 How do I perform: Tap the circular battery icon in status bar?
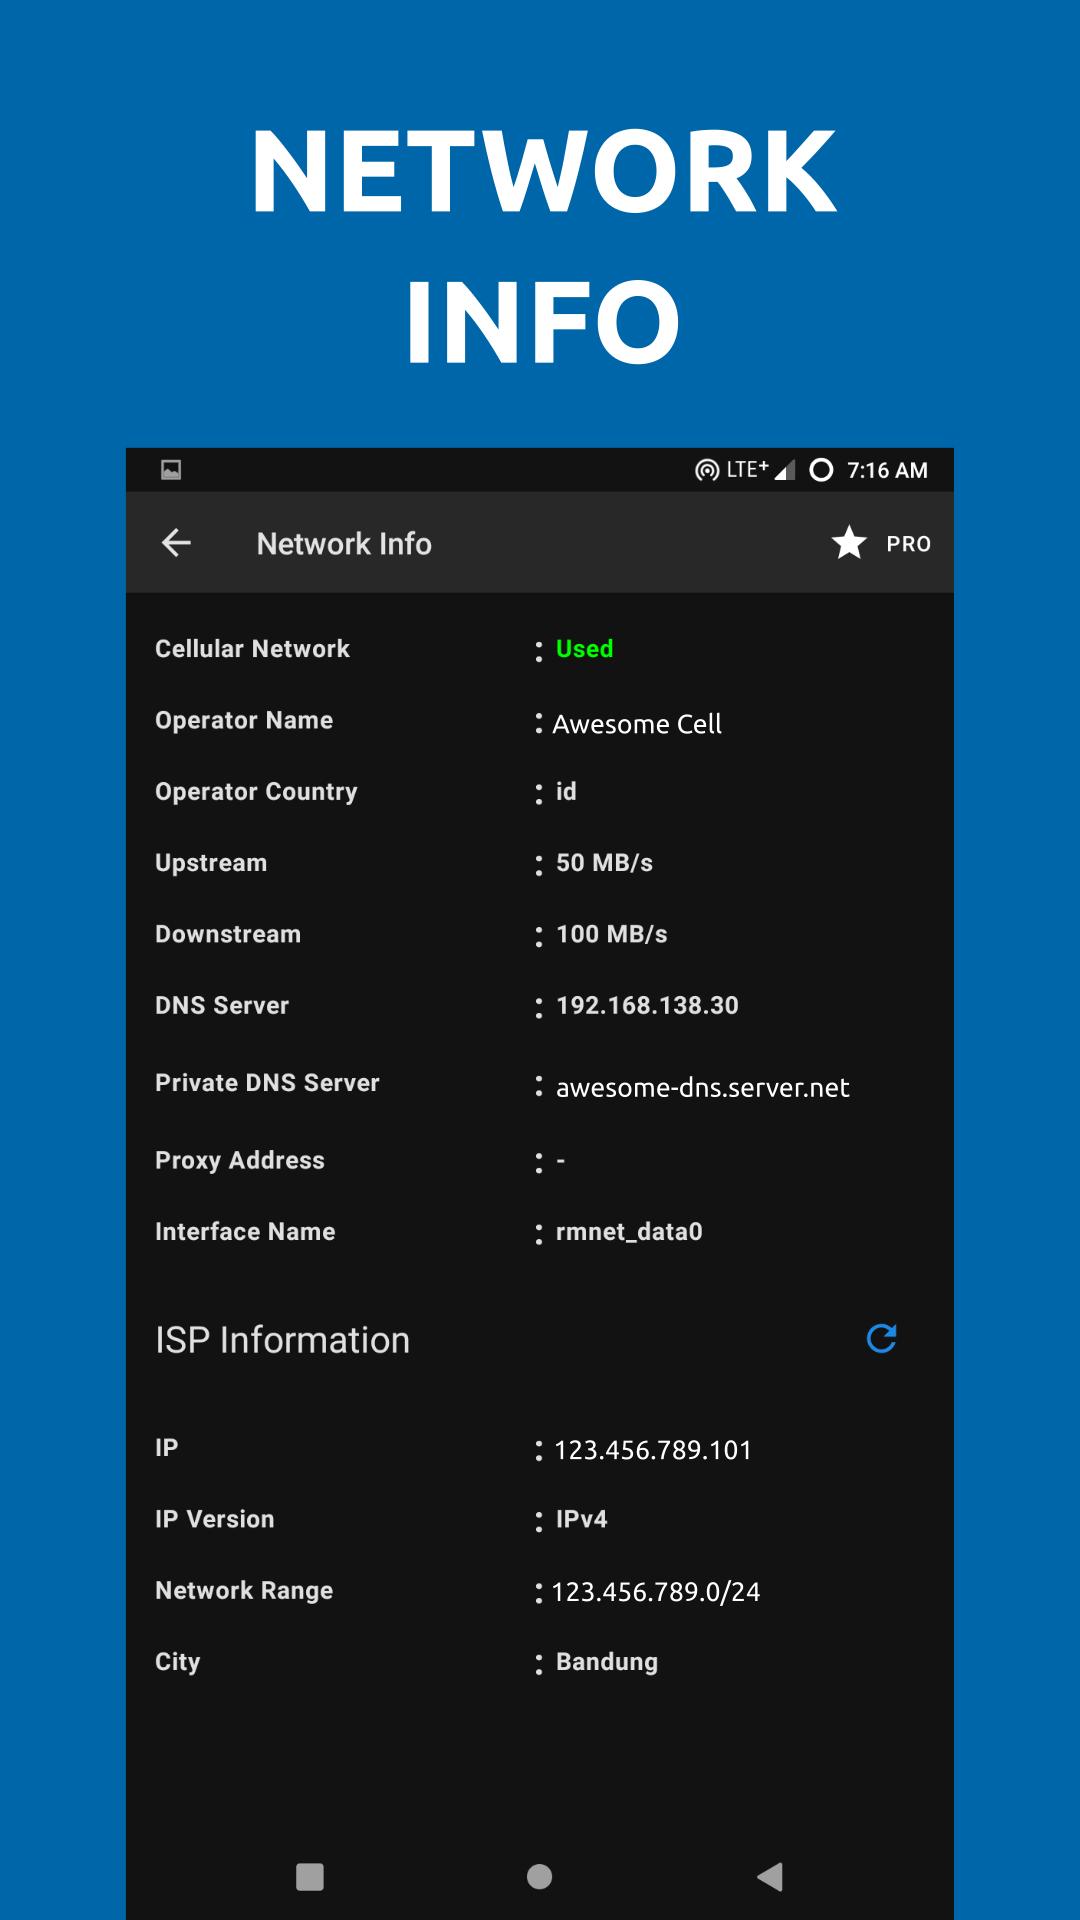pos(821,470)
